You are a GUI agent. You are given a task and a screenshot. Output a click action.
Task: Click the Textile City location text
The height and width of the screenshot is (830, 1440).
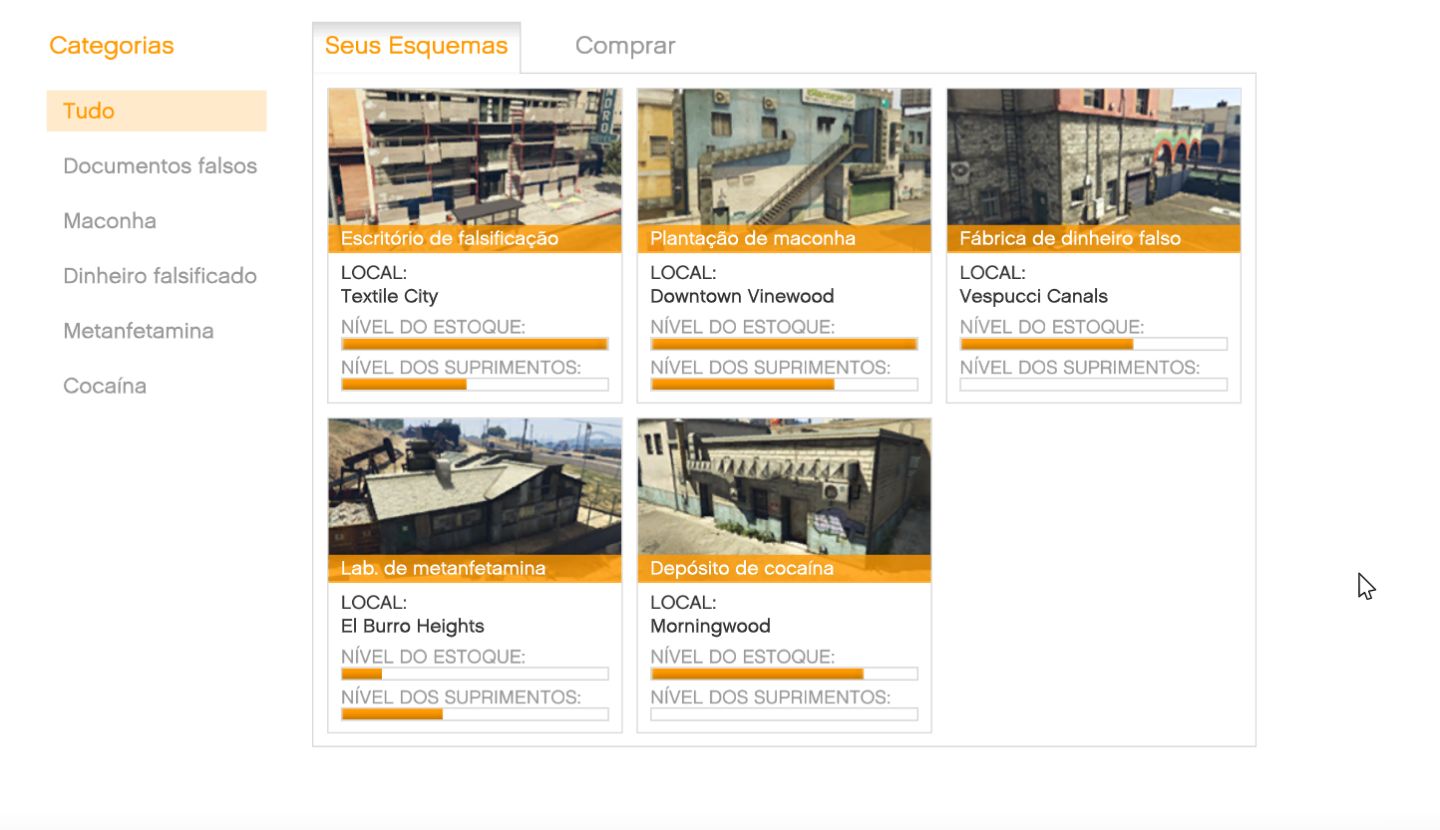[389, 297]
